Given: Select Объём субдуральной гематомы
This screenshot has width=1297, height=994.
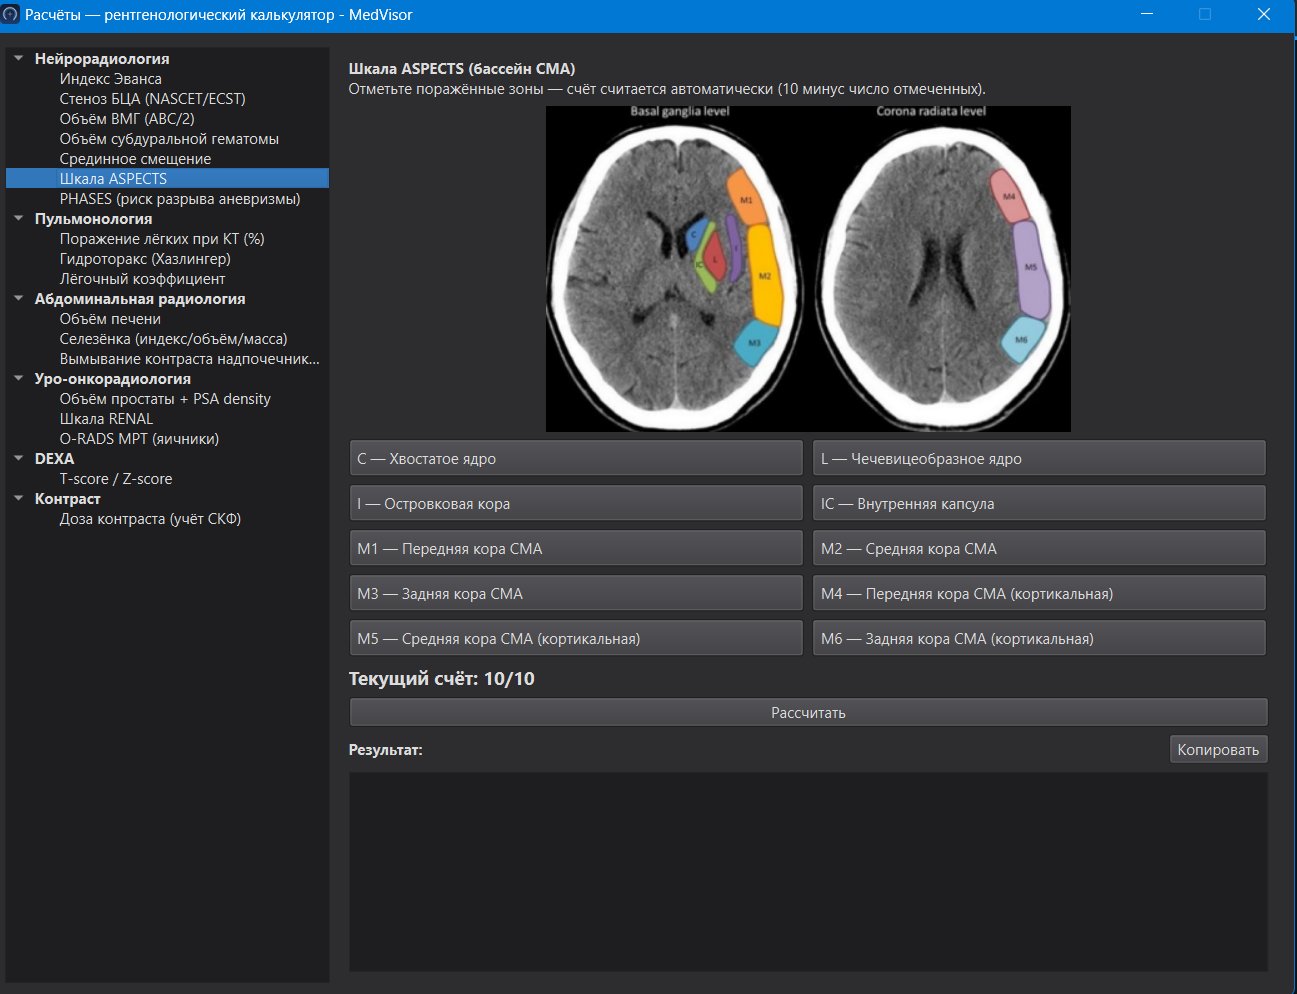Looking at the screenshot, I should pos(169,139).
